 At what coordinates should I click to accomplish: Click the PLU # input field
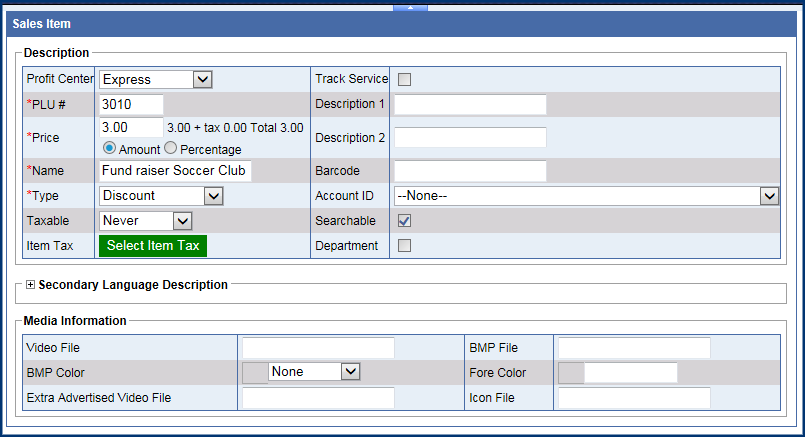[x=131, y=104]
